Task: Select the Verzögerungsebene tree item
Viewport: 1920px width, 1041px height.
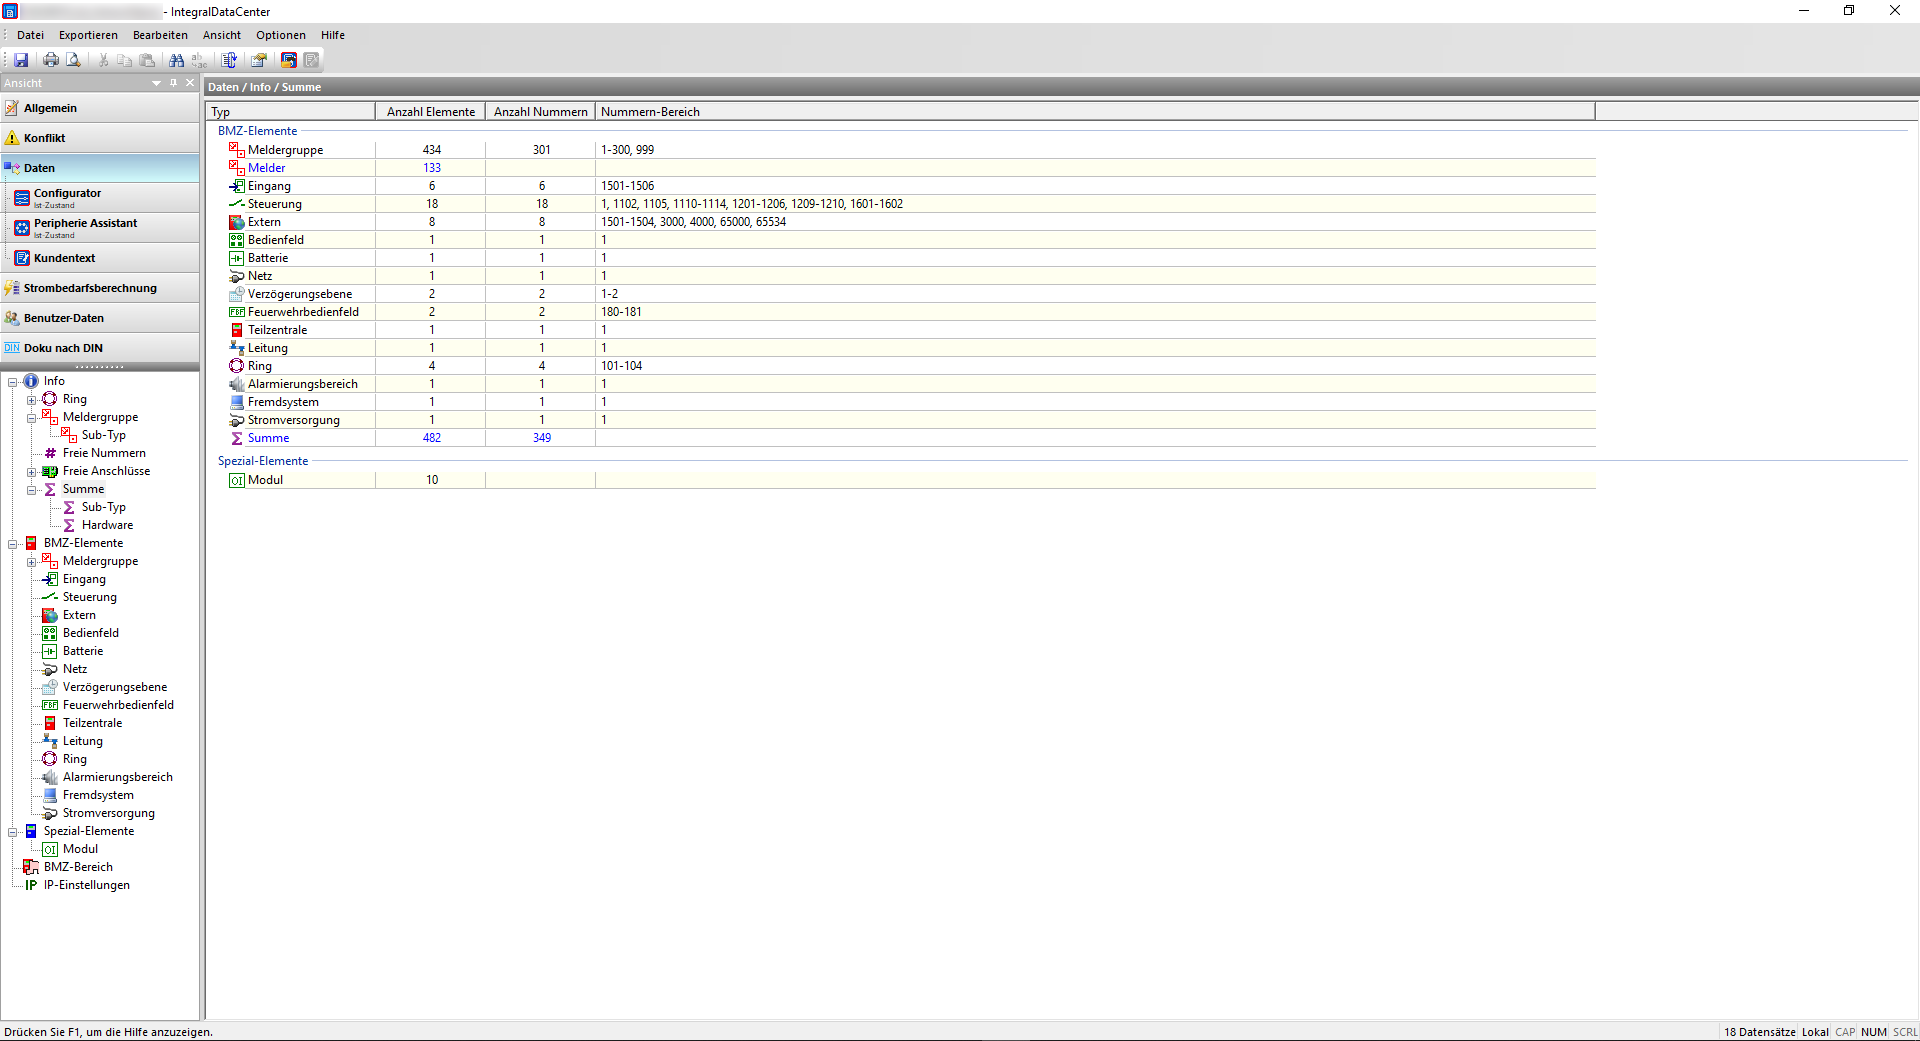Action: [x=115, y=687]
